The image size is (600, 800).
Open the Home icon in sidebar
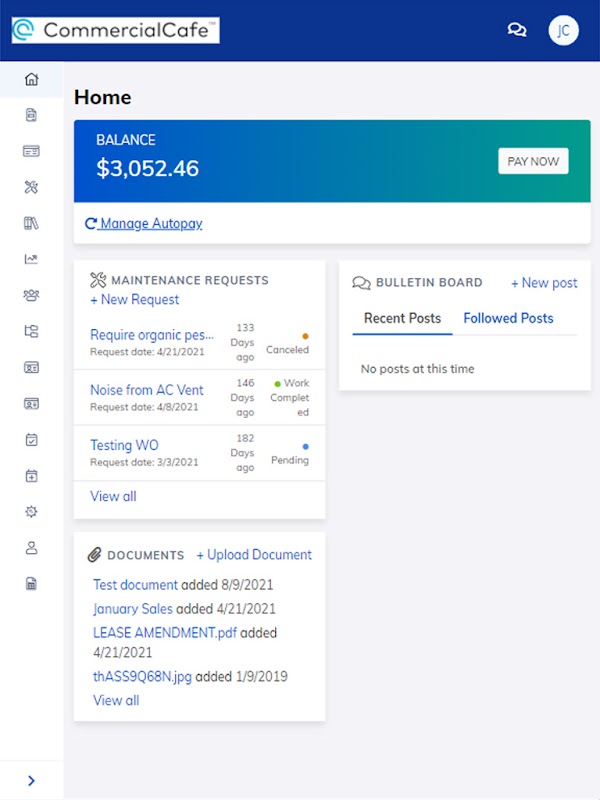click(31, 79)
